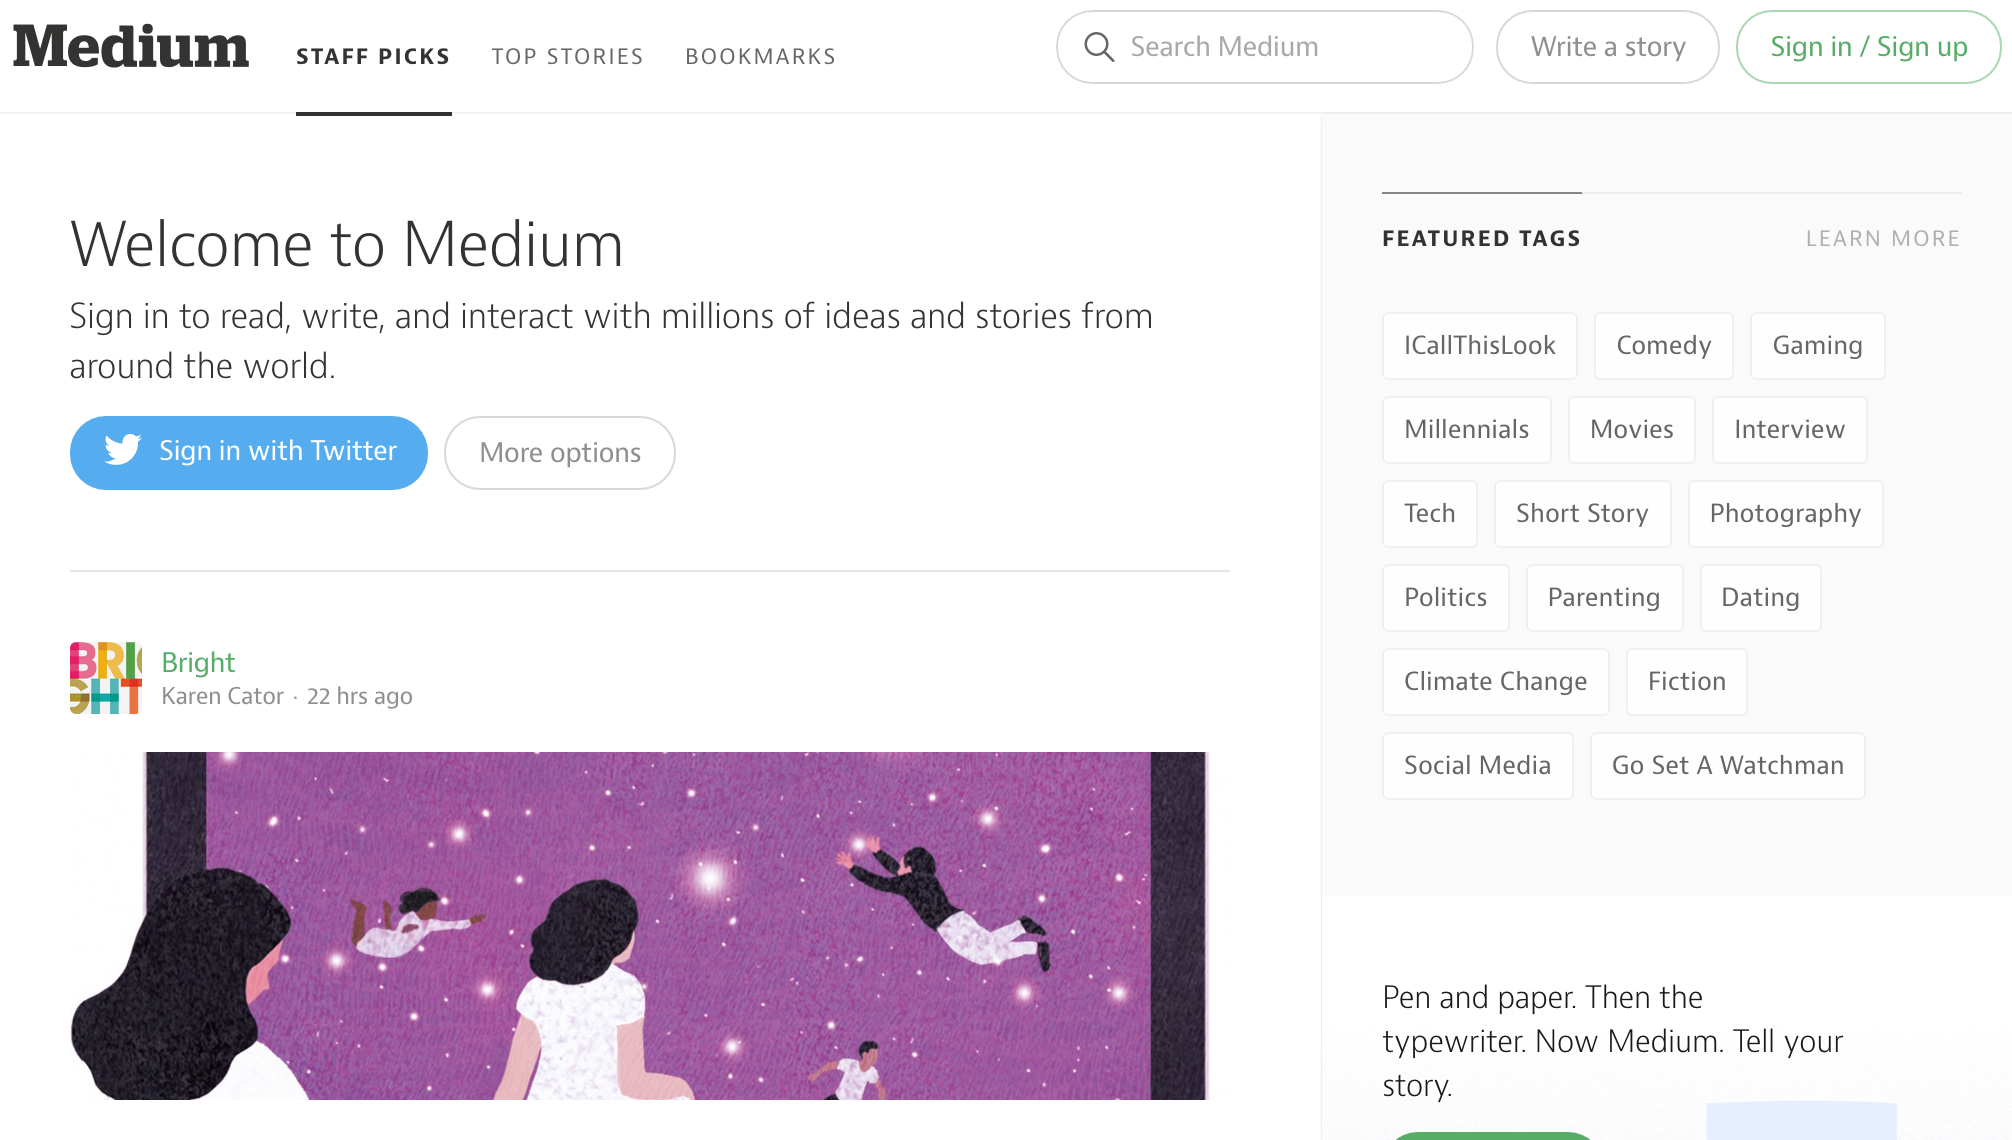Select the Comedy tag

coord(1663,345)
